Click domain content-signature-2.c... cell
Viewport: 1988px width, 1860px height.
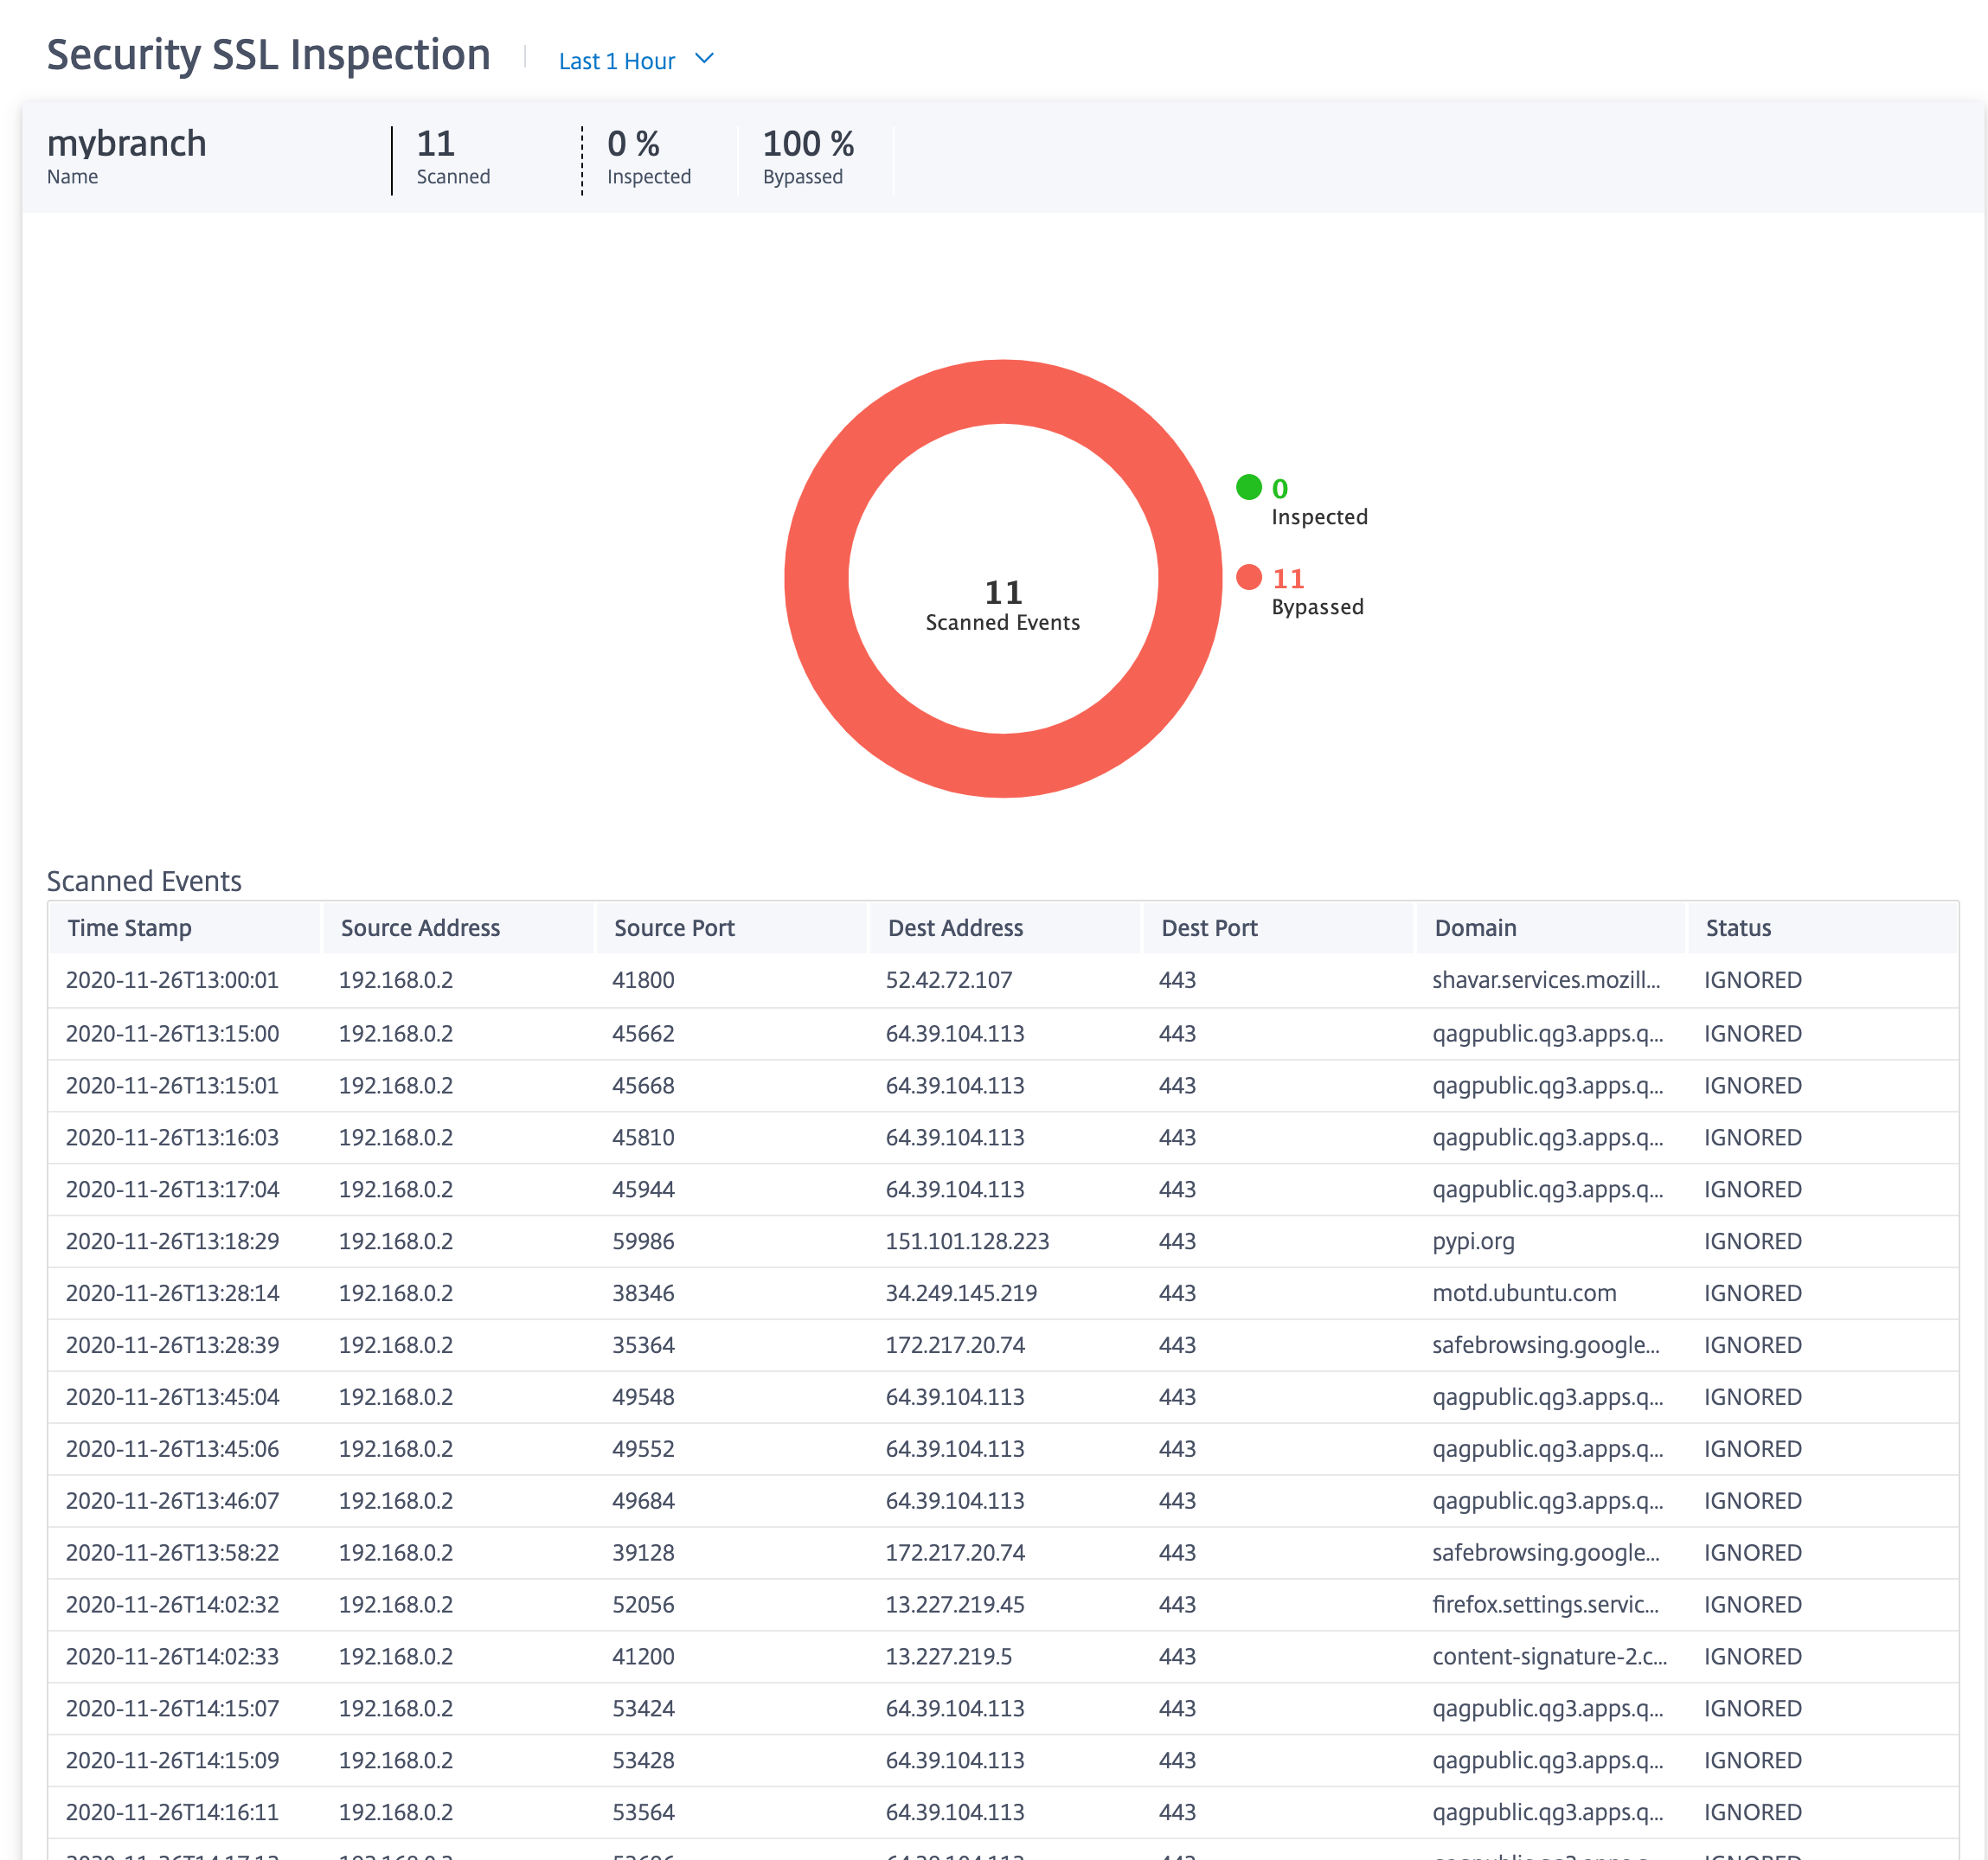(1549, 1658)
